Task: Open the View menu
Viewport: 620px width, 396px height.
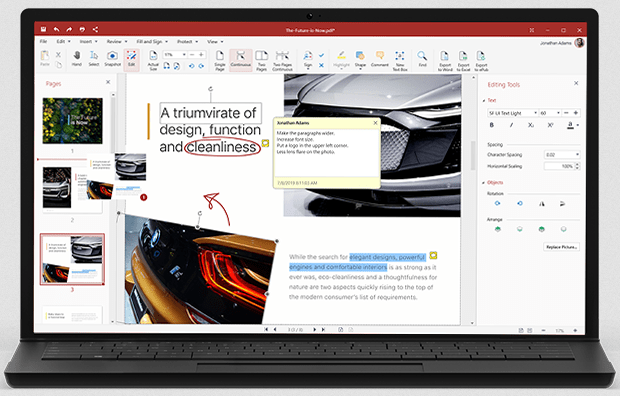Action: (215, 42)
